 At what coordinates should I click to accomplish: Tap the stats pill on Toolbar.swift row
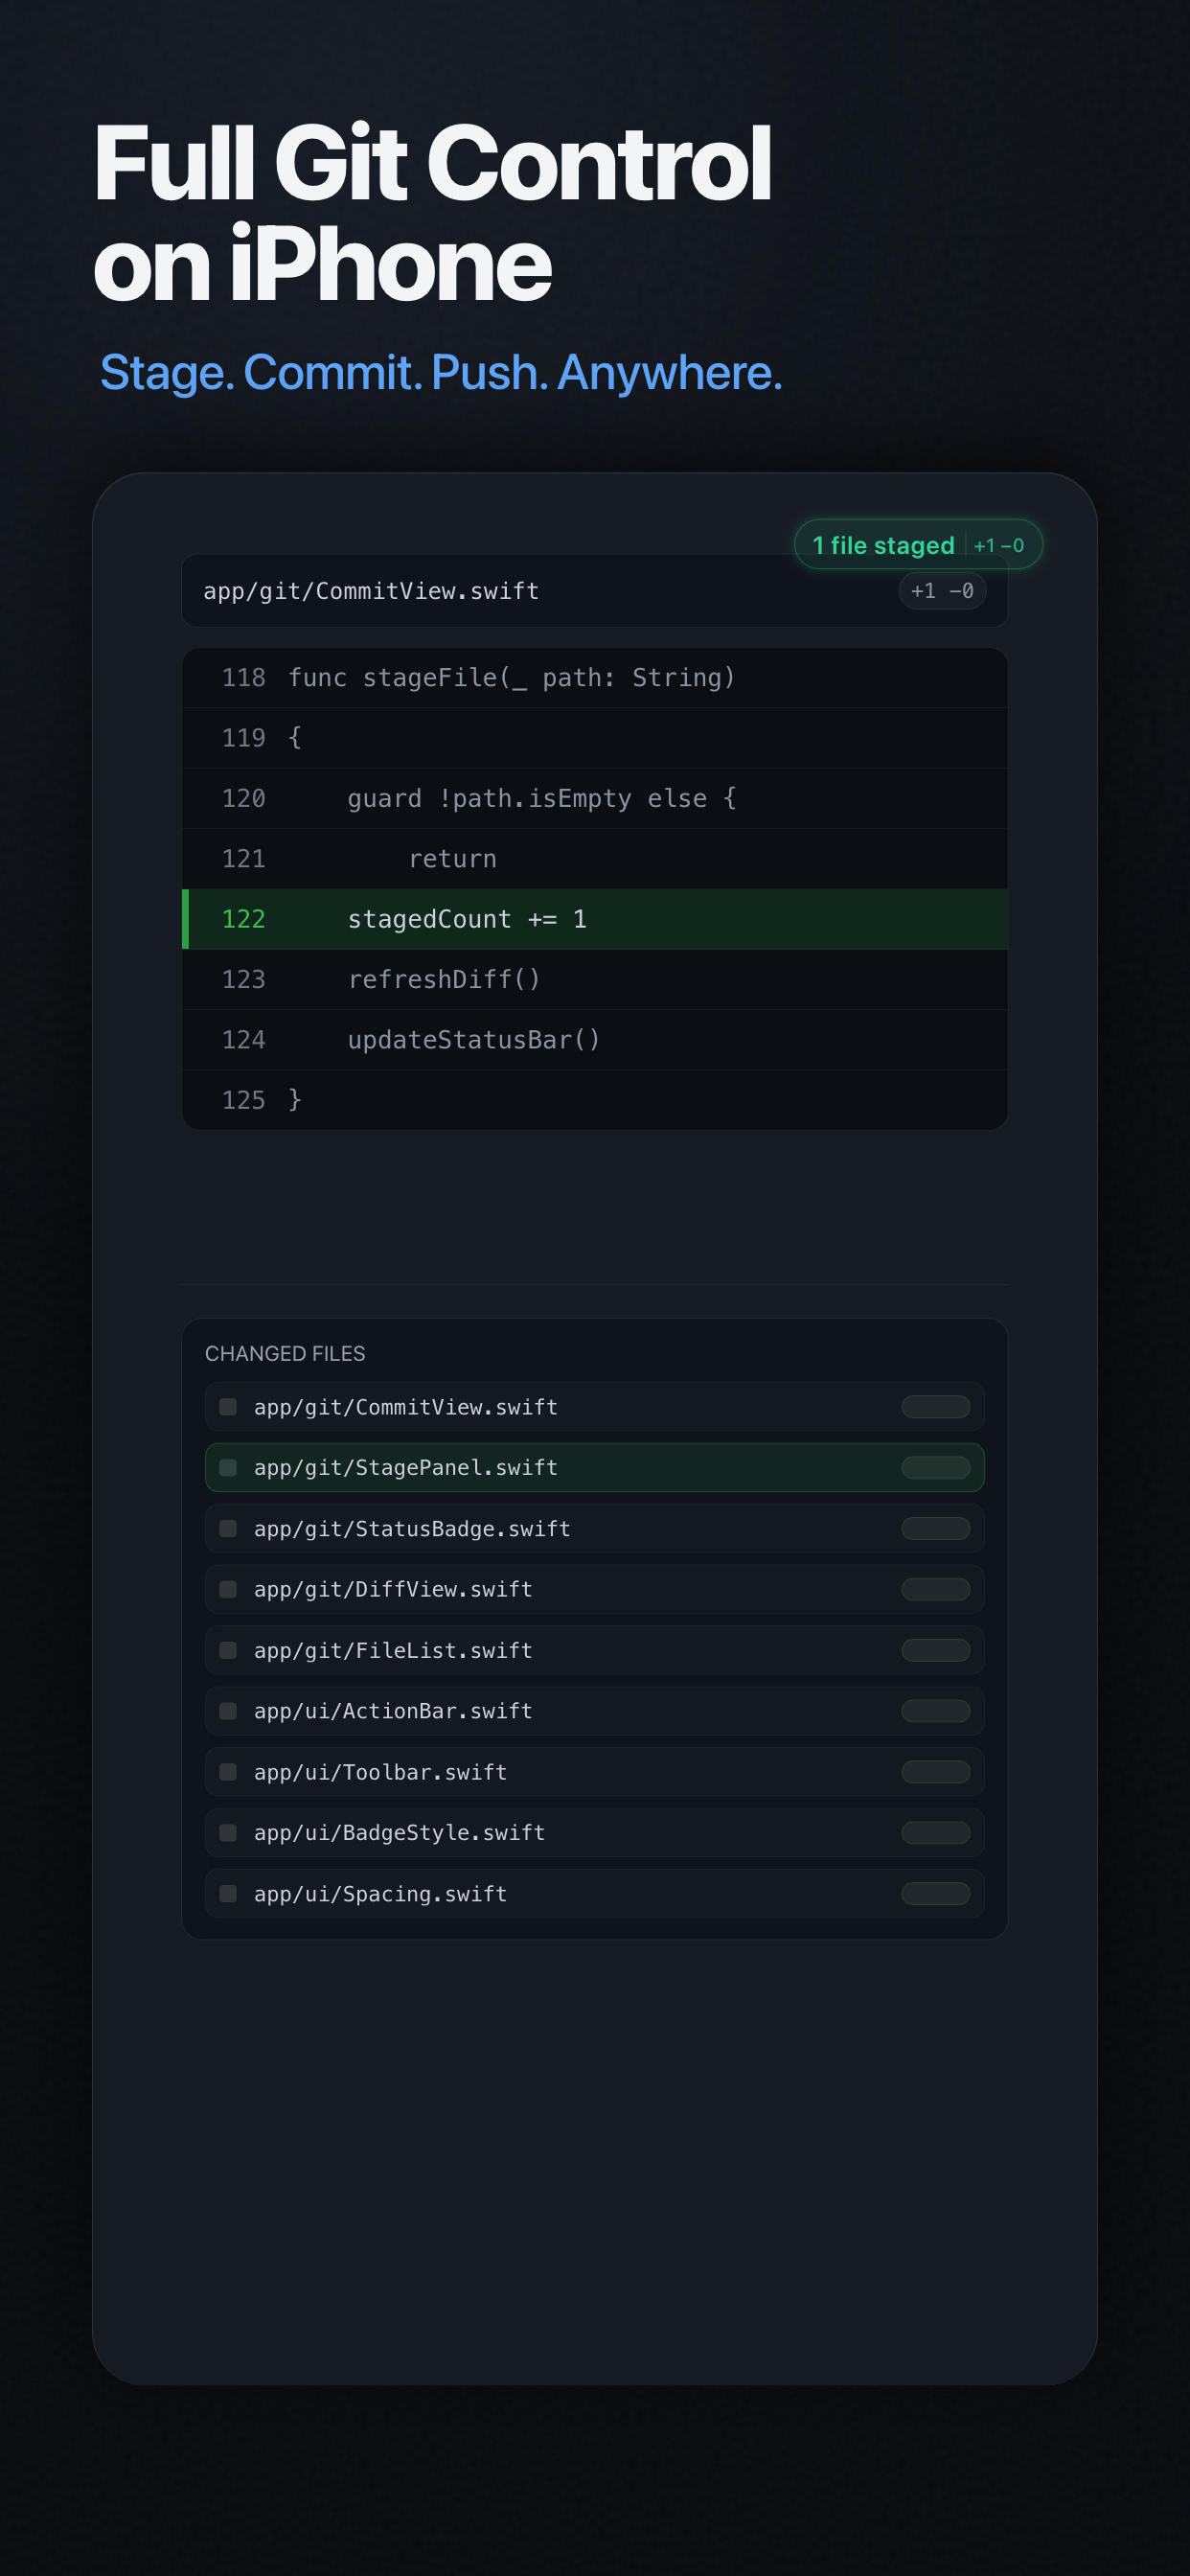[x=936, y=1772]
